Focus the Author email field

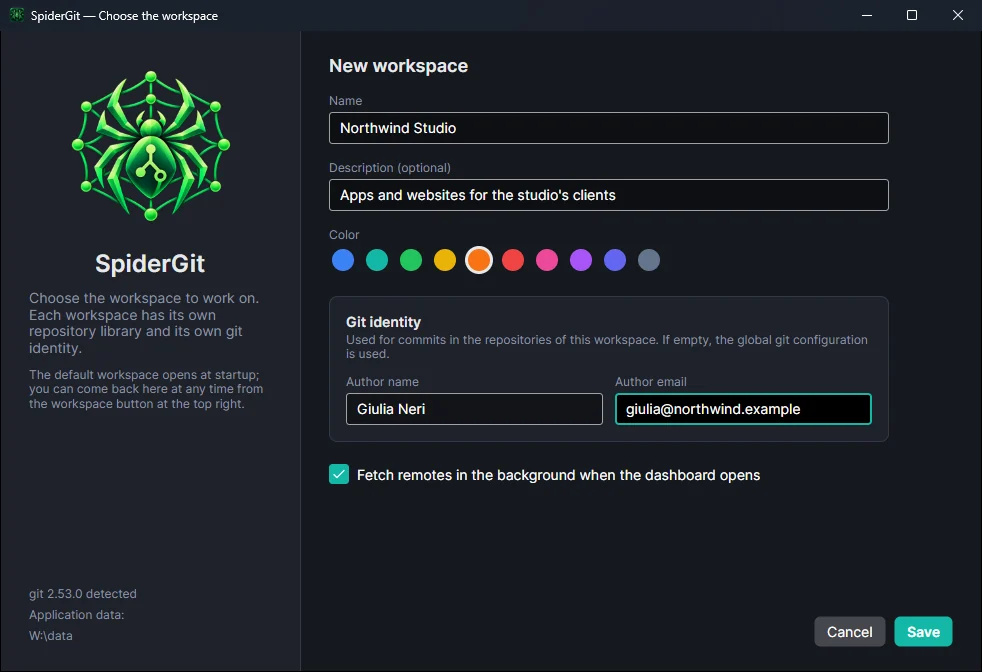pos(743,409)
